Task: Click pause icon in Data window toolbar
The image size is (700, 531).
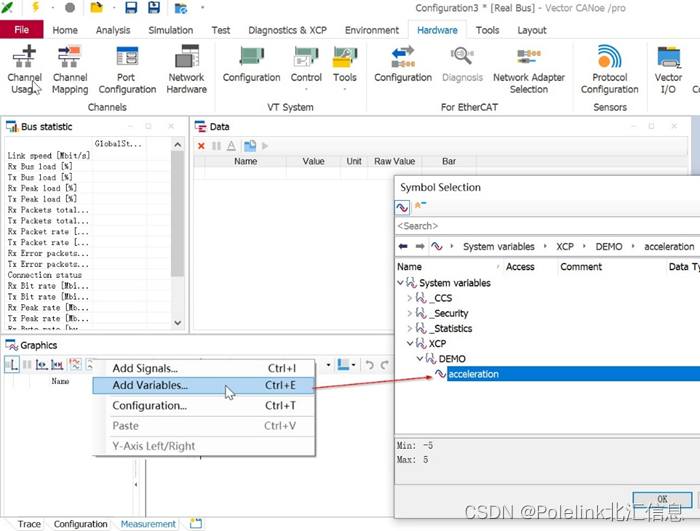Action: (217, 146)
